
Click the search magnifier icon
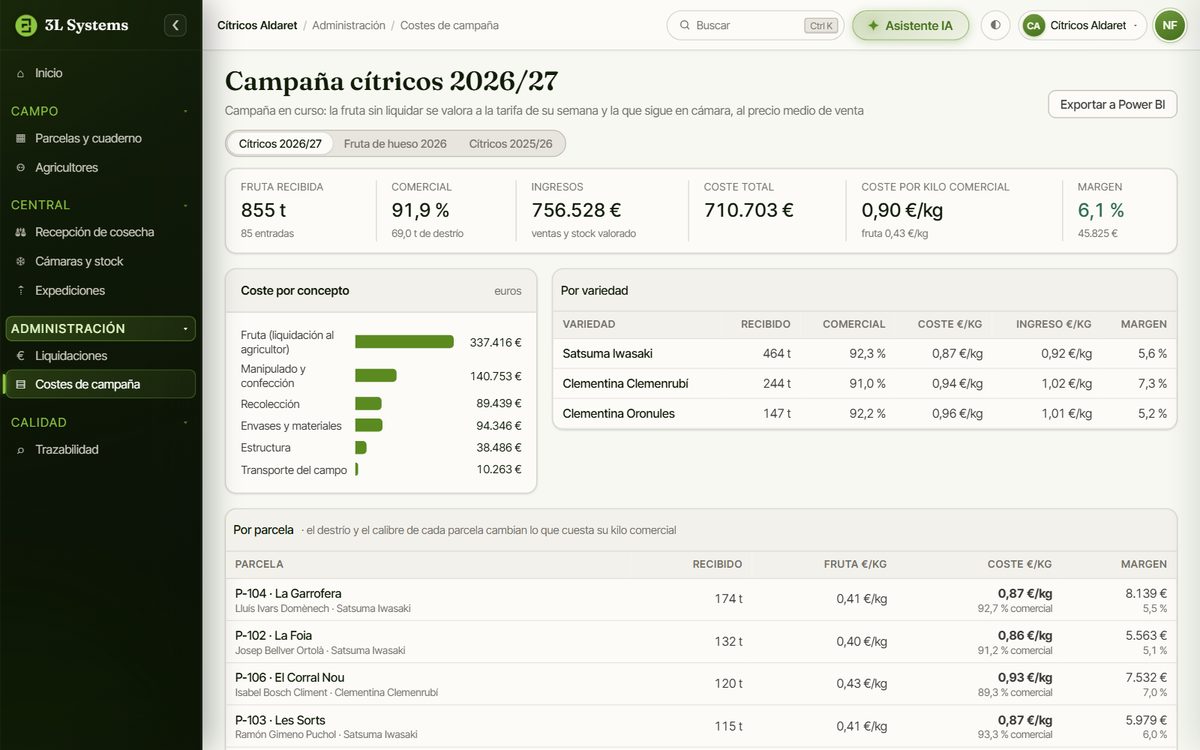[684, 25]
